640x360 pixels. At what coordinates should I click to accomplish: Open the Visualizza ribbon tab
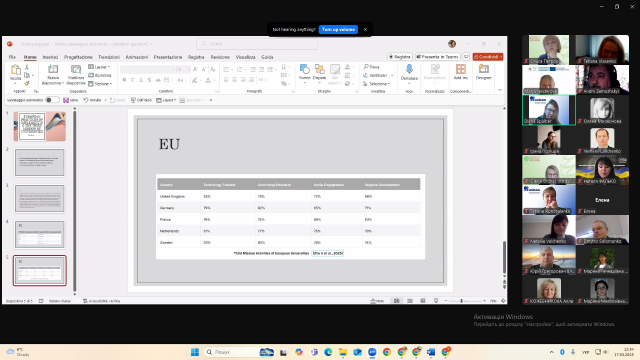coord(245,57)
